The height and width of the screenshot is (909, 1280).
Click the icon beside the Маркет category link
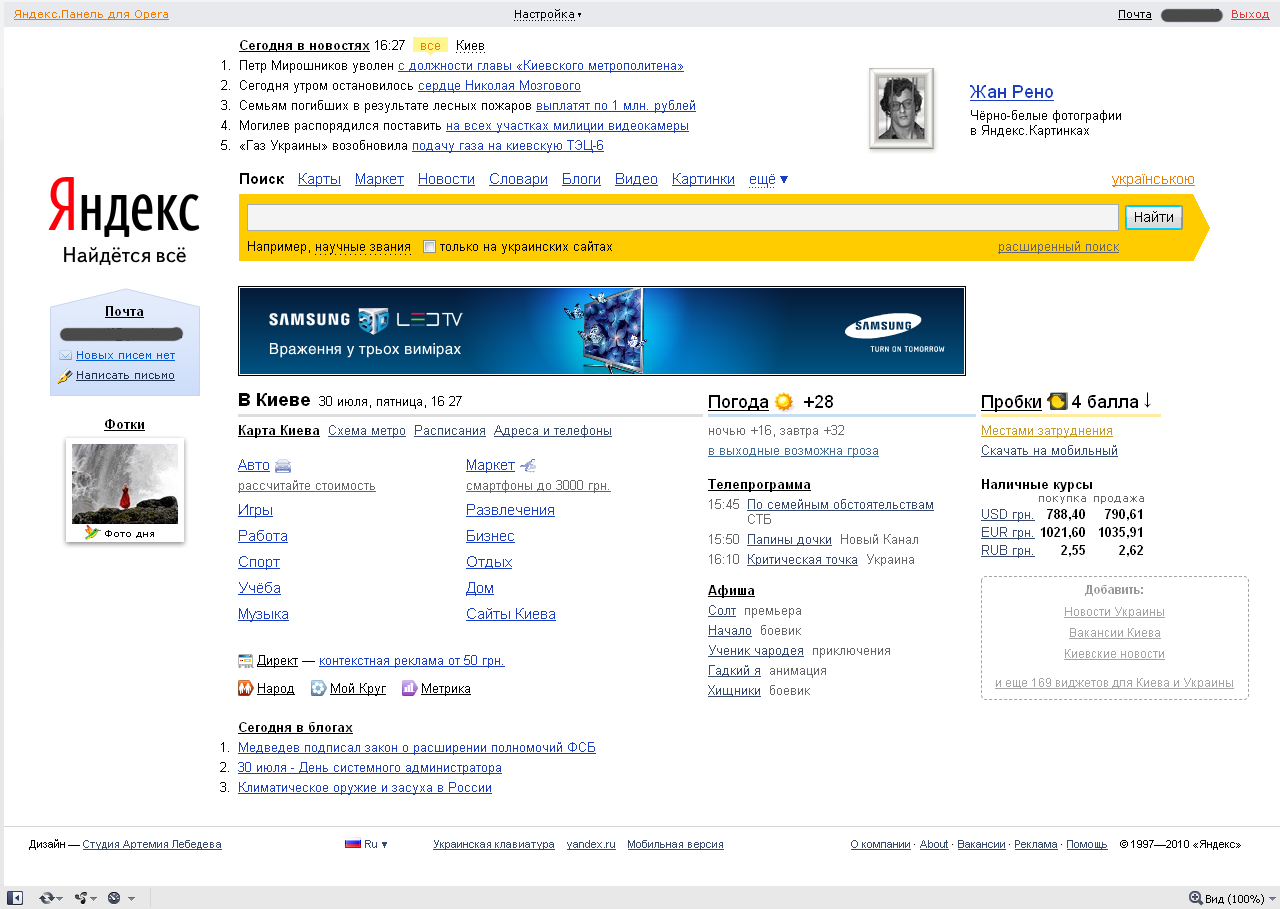tap(529, 465)
